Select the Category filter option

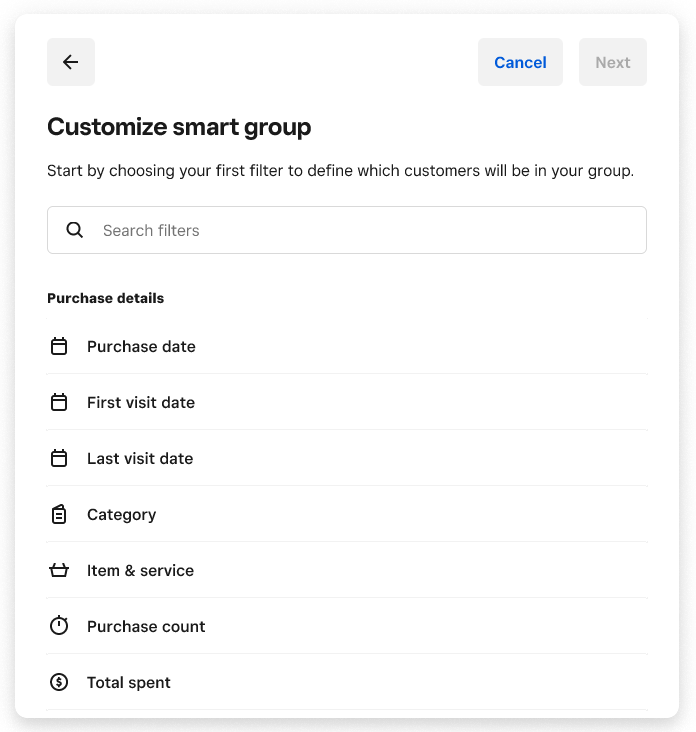(122, 514)
